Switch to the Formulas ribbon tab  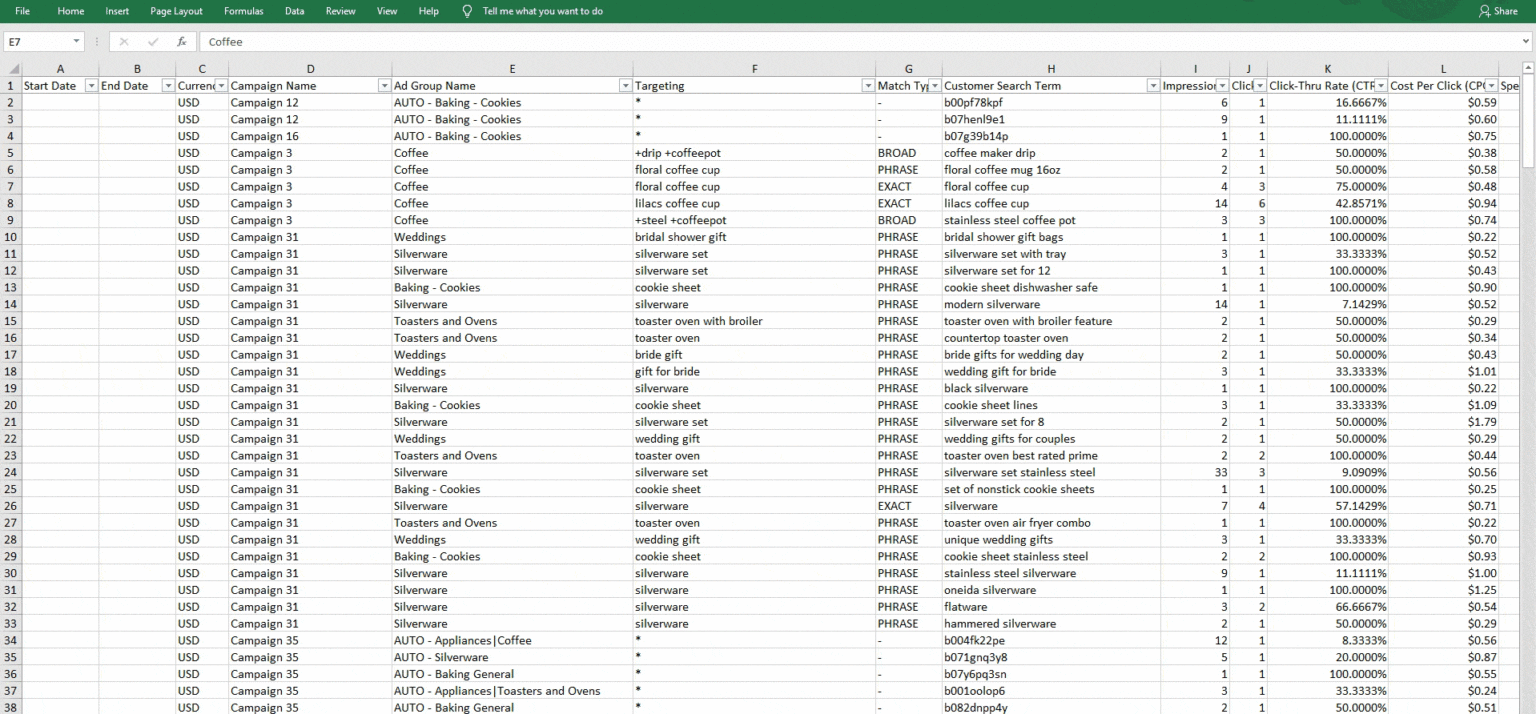[x=243, y=11]
